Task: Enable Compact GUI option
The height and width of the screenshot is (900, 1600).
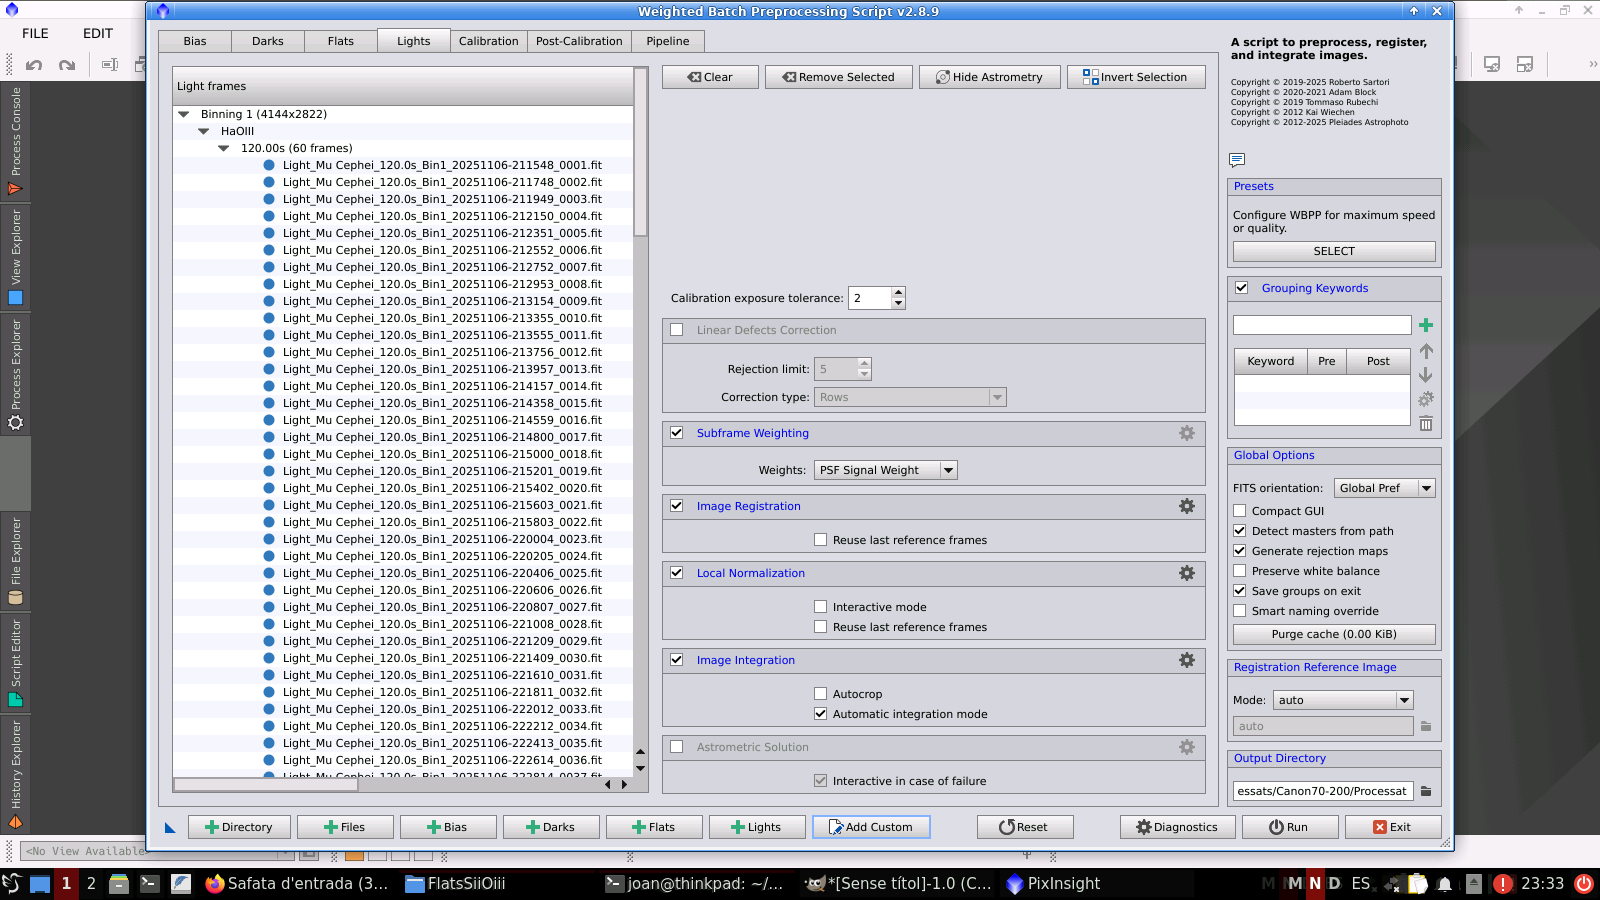Action: coord(1240,511)
